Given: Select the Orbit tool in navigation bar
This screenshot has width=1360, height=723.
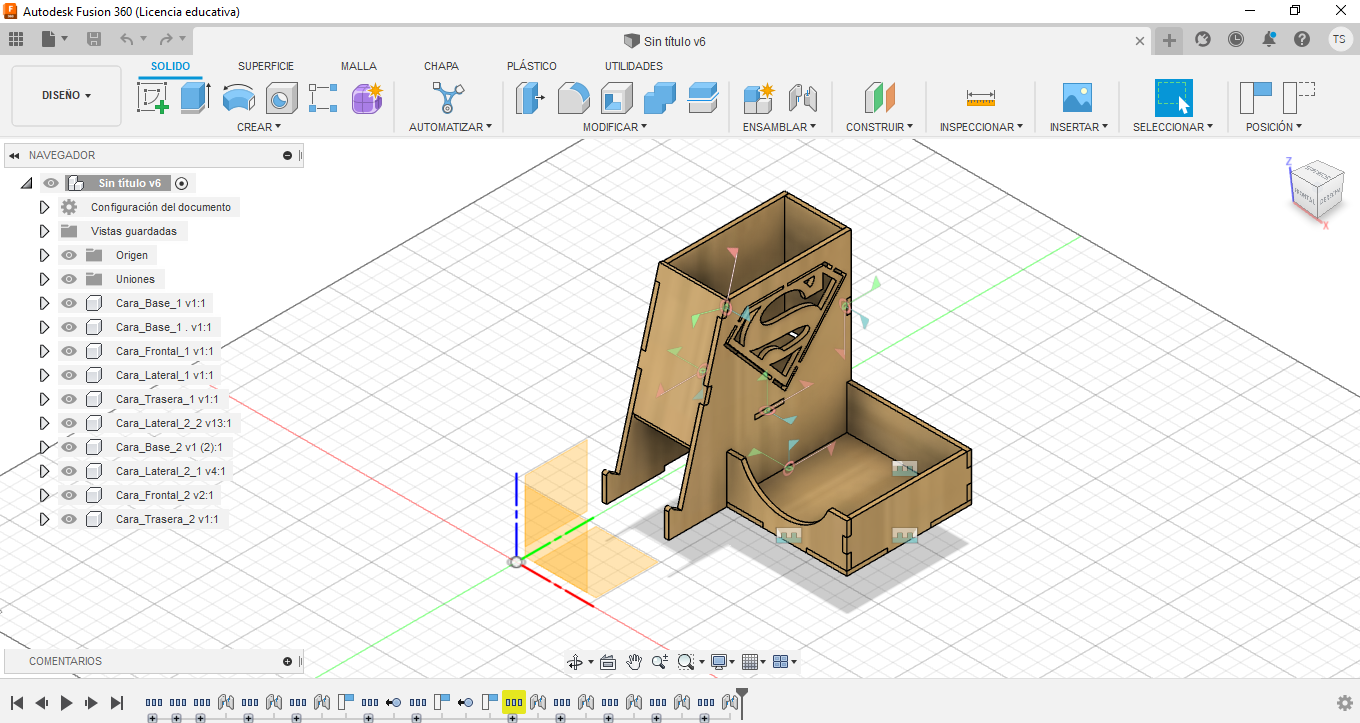Looking at the screenshot, I should pyautogui.click(x=575, y=662).
